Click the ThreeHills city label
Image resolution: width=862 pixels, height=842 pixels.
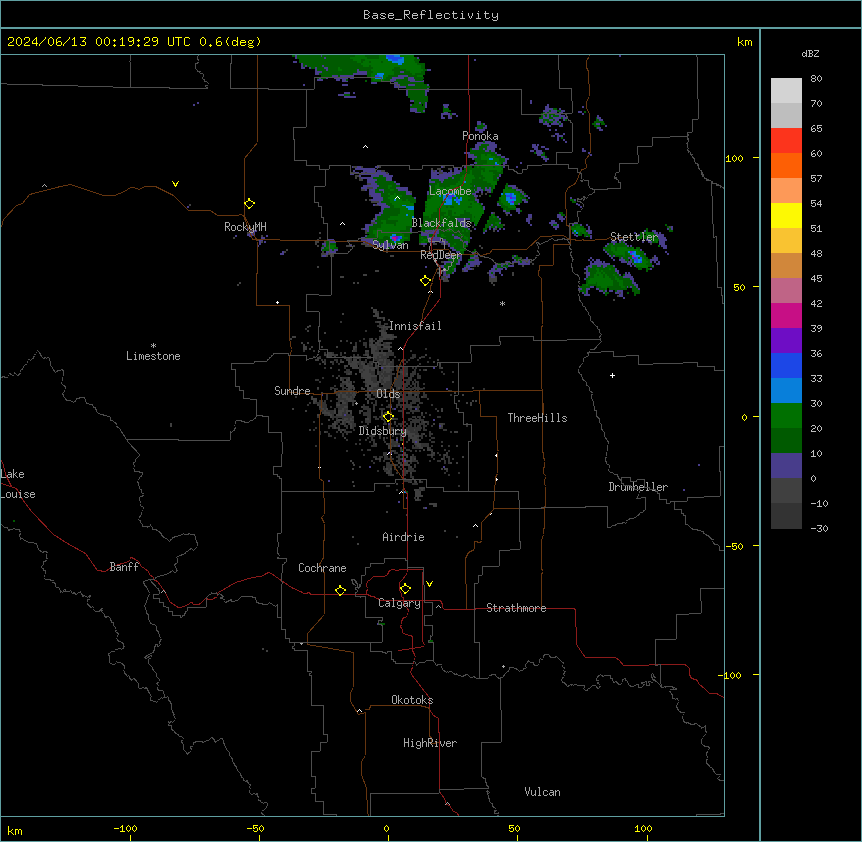[x=537, y=418]
